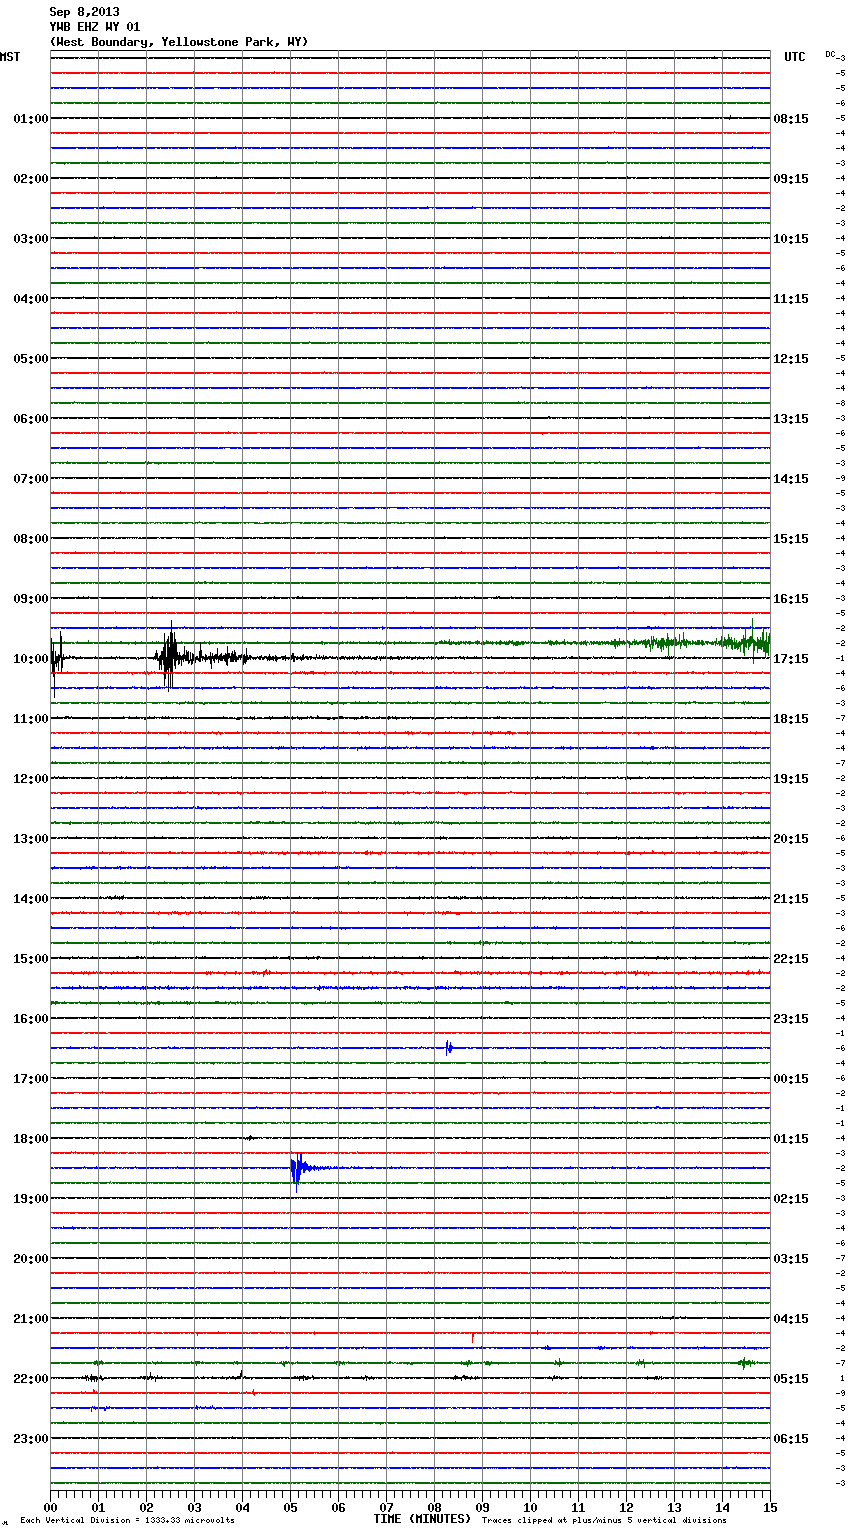Click the small blue blip after 16:00
Screen dimensions: 850x1534
click(x=448, y=1048)
